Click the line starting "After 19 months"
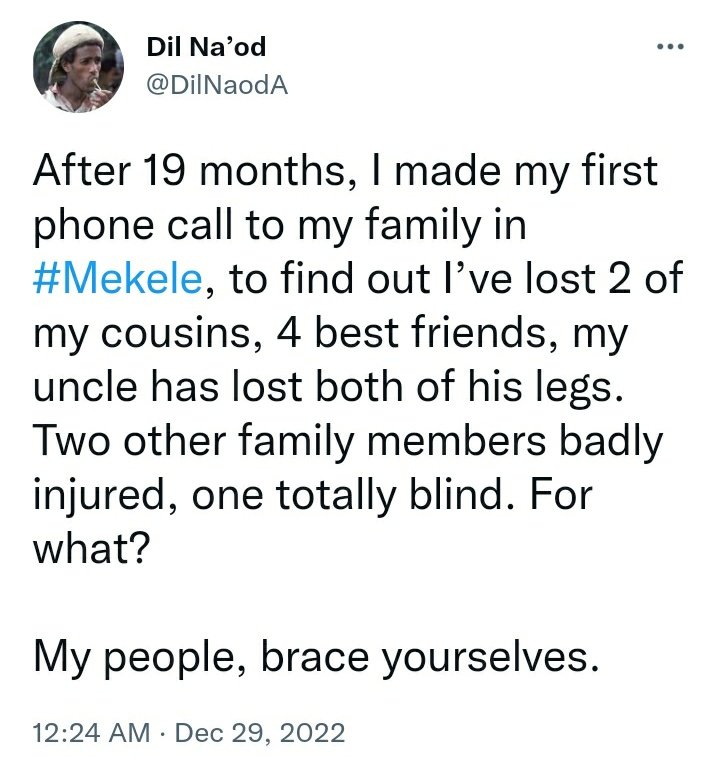Screen dimensions: 720x760 coord(345,171)
